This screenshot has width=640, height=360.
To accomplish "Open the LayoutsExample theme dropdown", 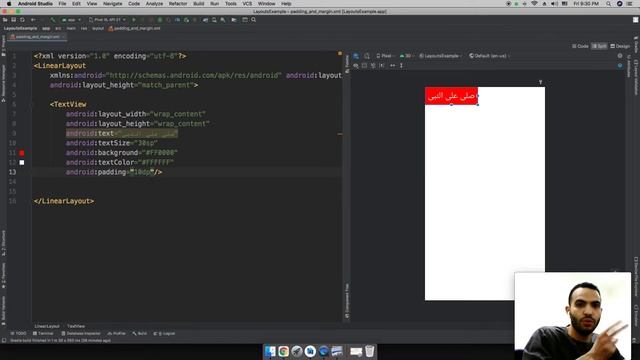I will (x=441, y=56).
